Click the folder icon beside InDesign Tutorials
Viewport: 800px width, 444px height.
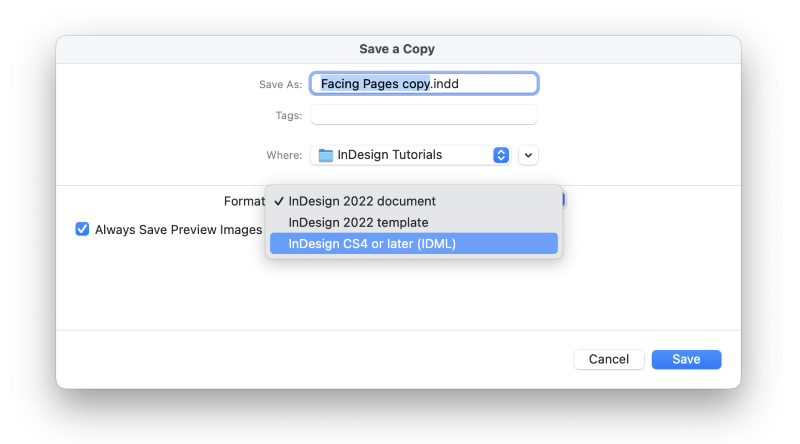(326, 155)
